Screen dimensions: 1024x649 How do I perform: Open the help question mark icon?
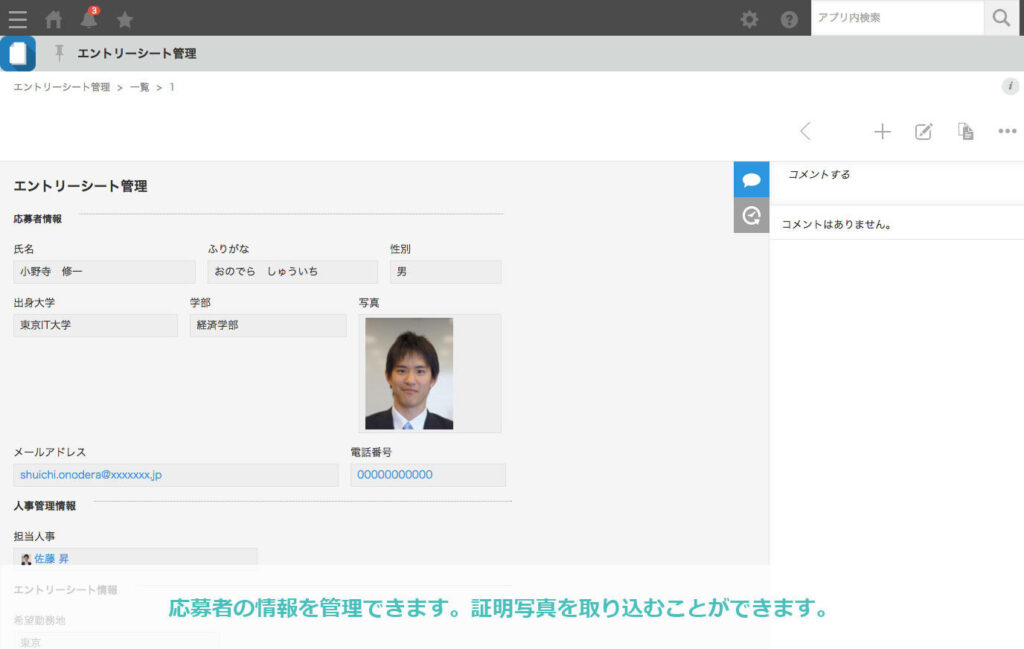click(x=789, y=19)
